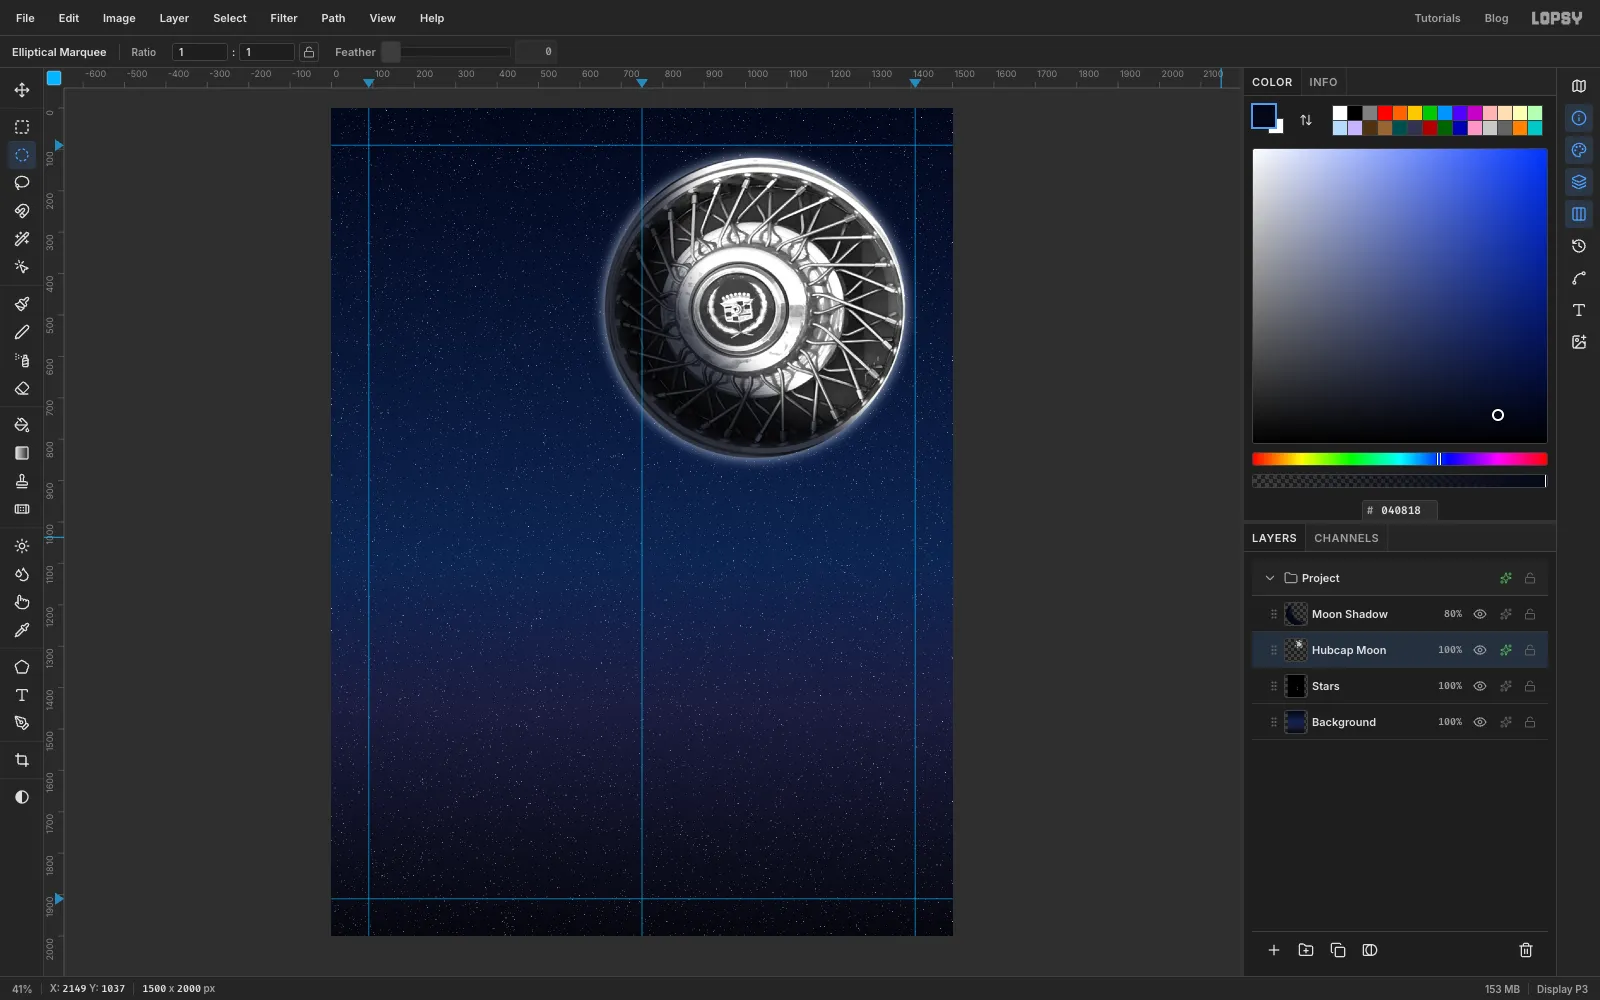Collapse the Project layer group
1600x1000 pixels.
coord(1270,578)
